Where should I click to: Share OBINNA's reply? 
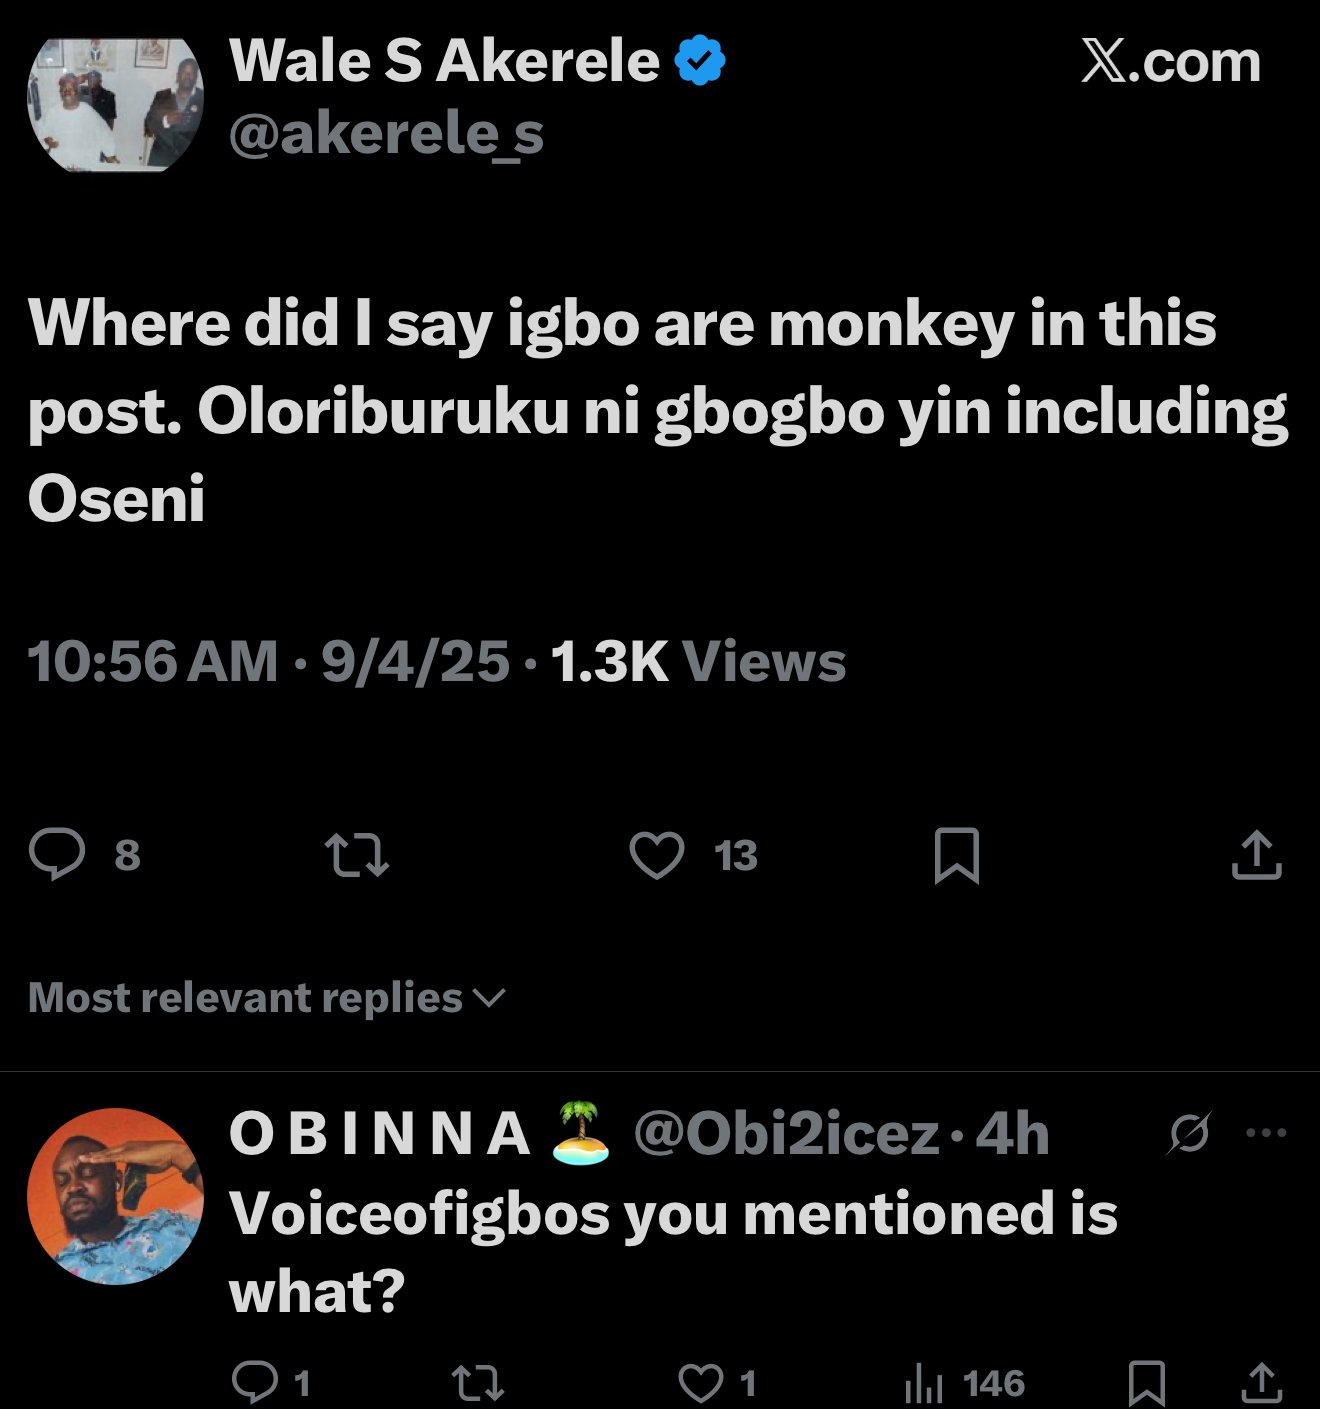tap(1261, 1383)
